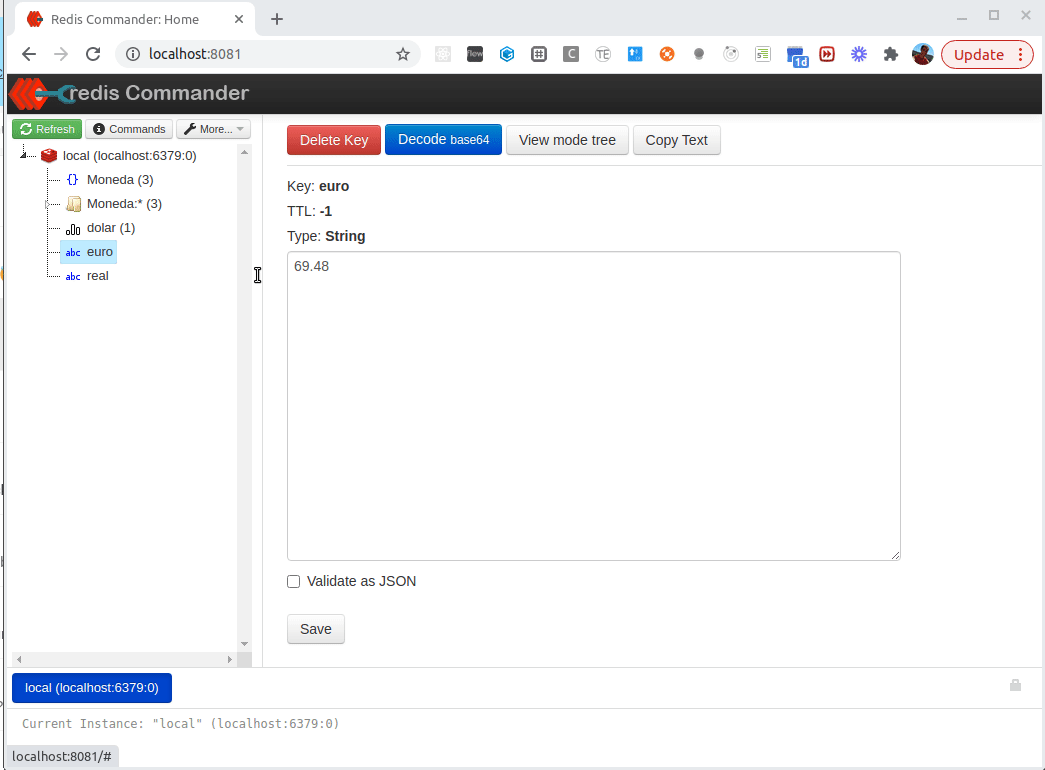Save the euro key value
The height and width of the screenshot is (770, 1045).
click(316, 629)
